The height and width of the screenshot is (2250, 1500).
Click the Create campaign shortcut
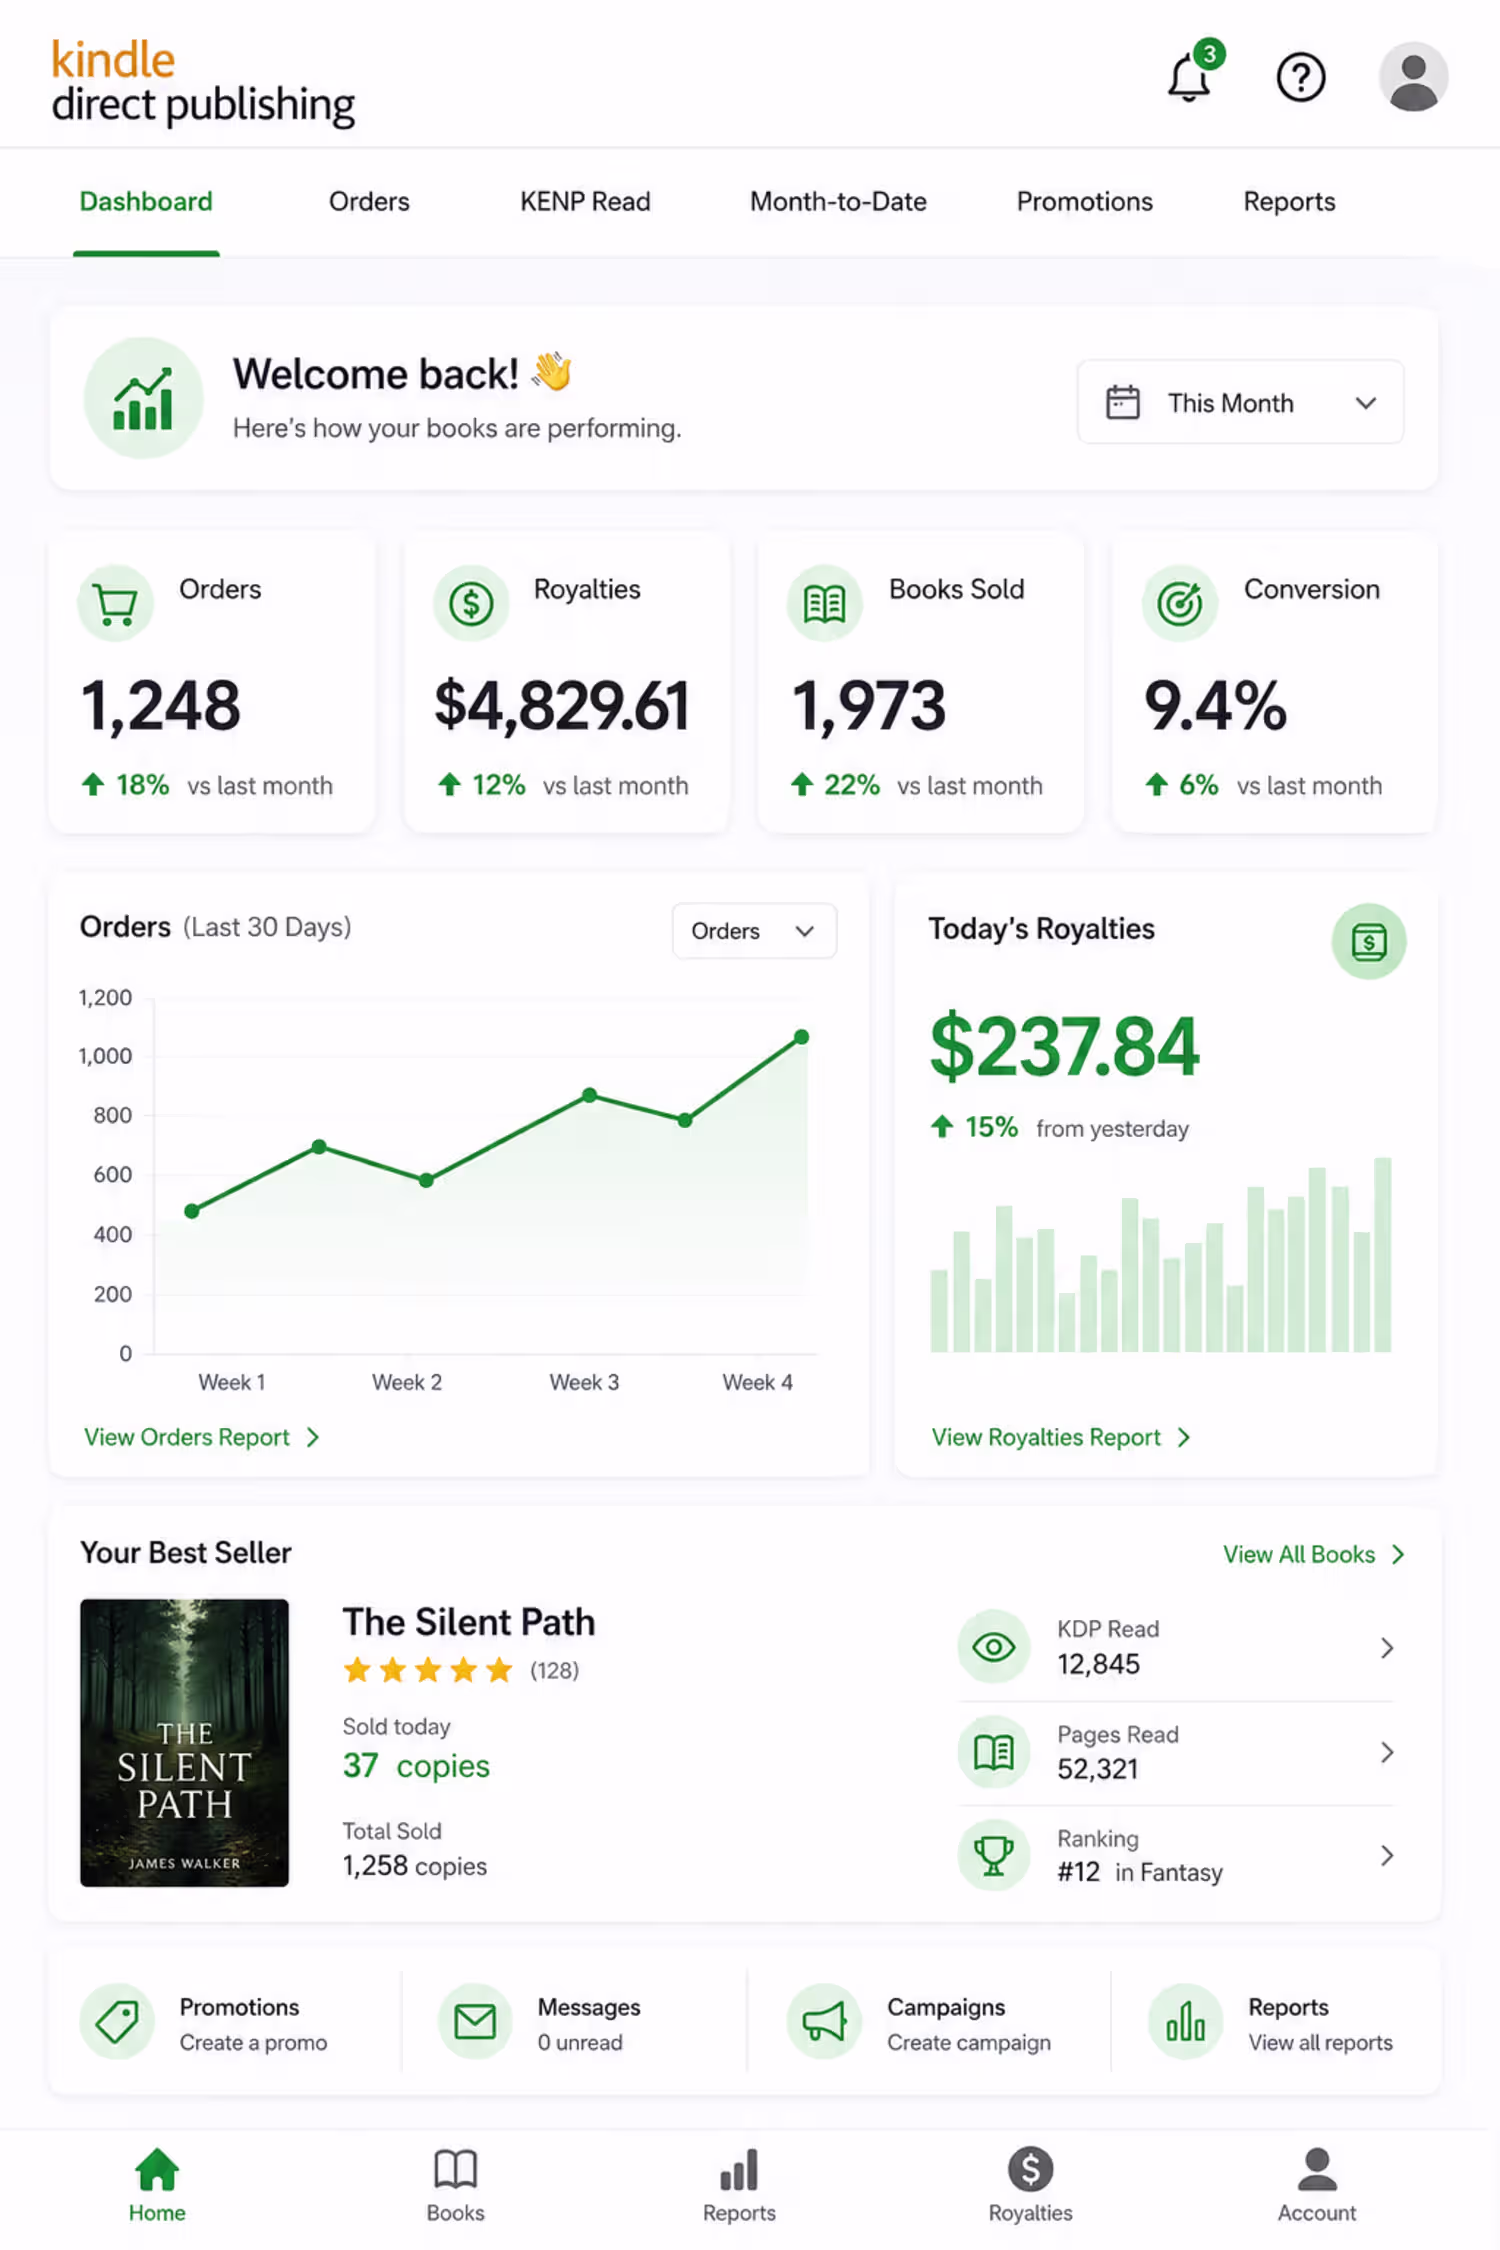click(969, 2042)
